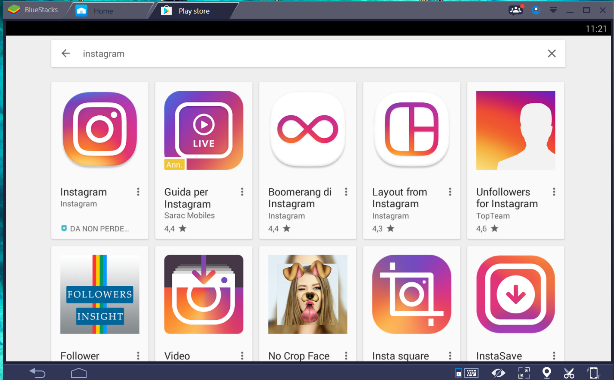Toggle the eye visibility icon in bottom bar
614x380 pixels.
498,373
